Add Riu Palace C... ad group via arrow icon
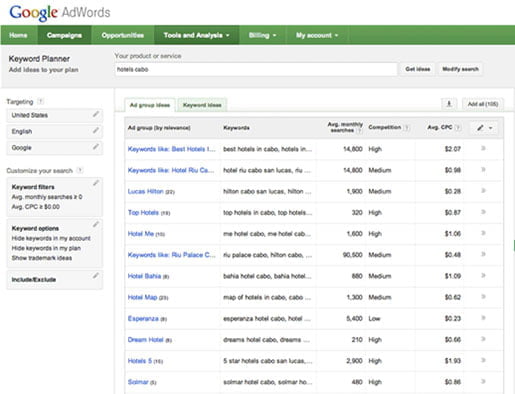Image resolution: width=515 pixels, height=394 pixels. click(483, 254)
